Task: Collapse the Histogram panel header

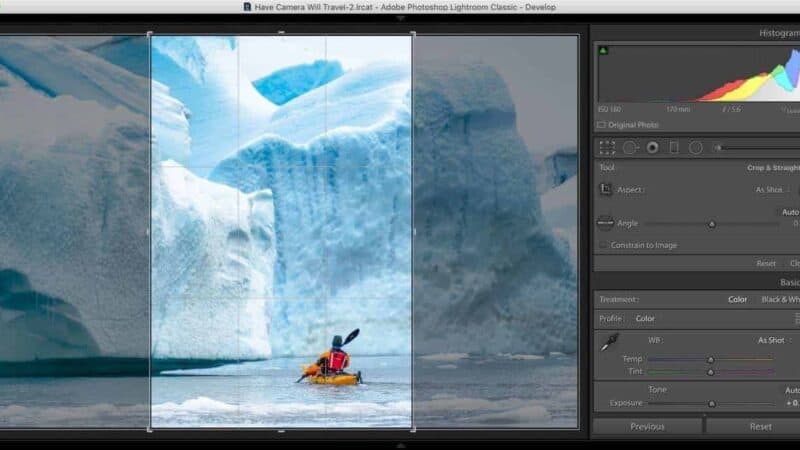Action: pyautogui.click(x=779, y=33)
